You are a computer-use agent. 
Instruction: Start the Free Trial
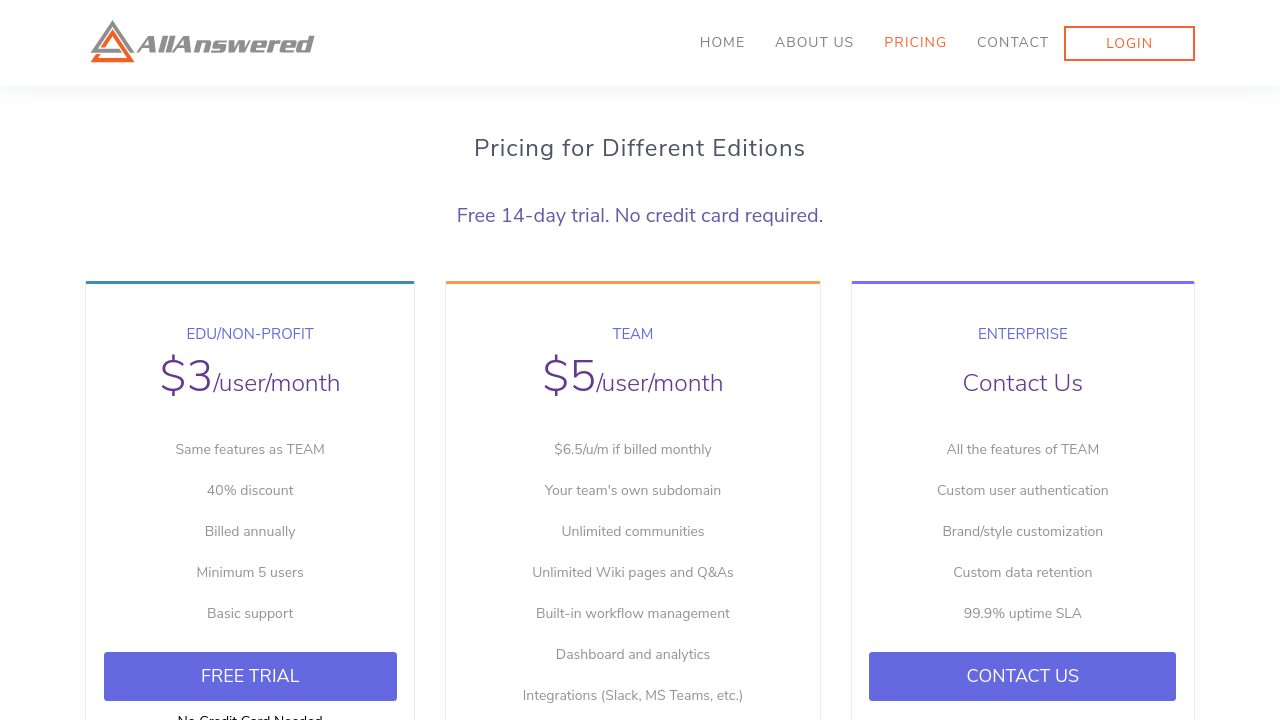click(x=250, y=676)
